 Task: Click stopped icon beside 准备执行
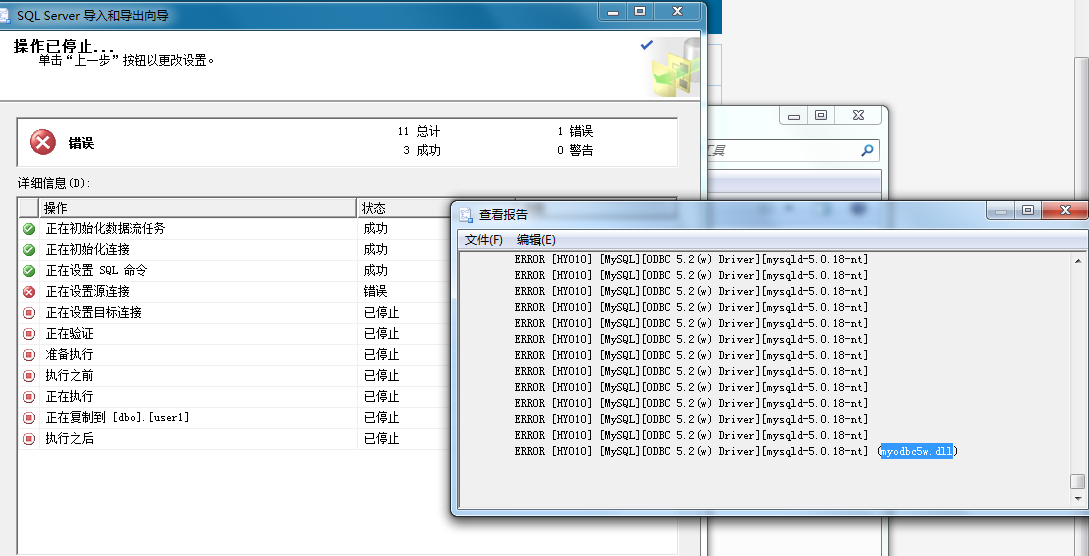pos(28,355)
